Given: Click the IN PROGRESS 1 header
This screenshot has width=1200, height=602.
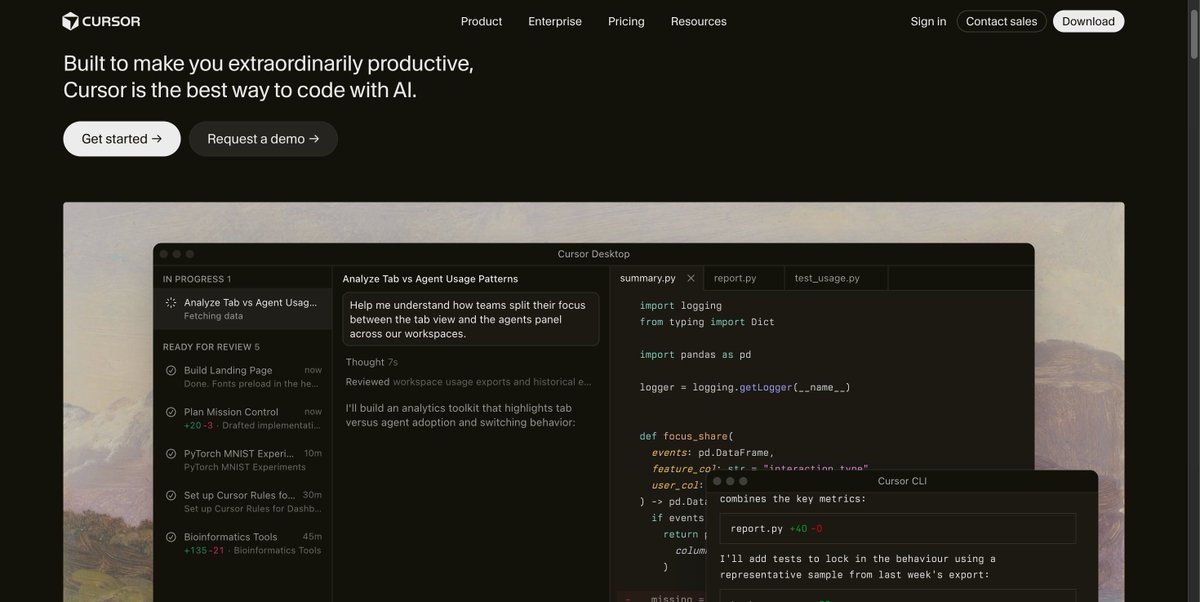Looking at the screenshot, I should [x=197, y=279].
